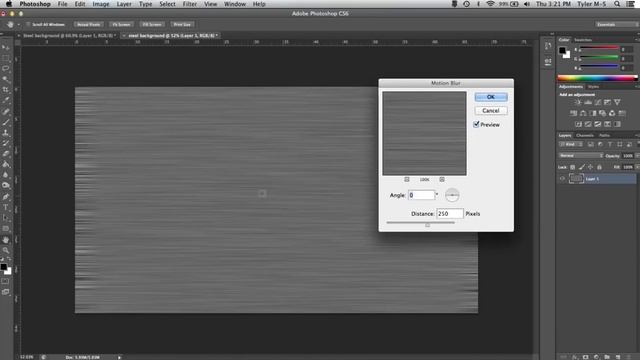Select the Zoom tool
640x360 pixels.
(6, 250)
